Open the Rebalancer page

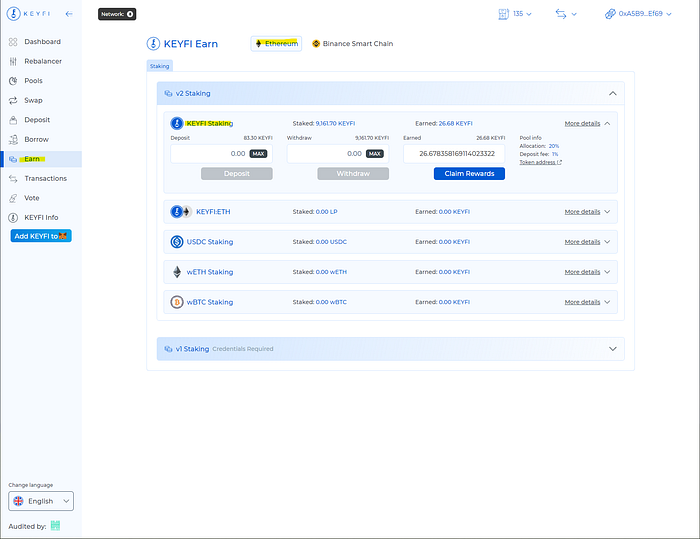(41, 61)
